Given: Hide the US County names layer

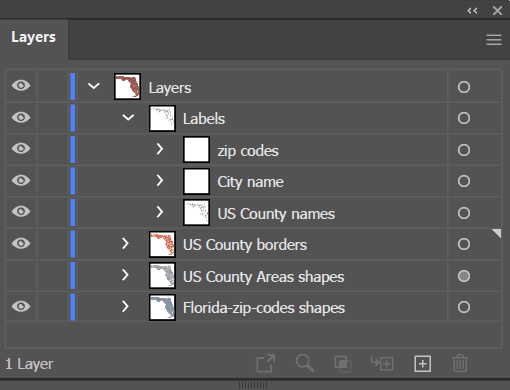Looking at the screenshot, I should tap(21, 211).
